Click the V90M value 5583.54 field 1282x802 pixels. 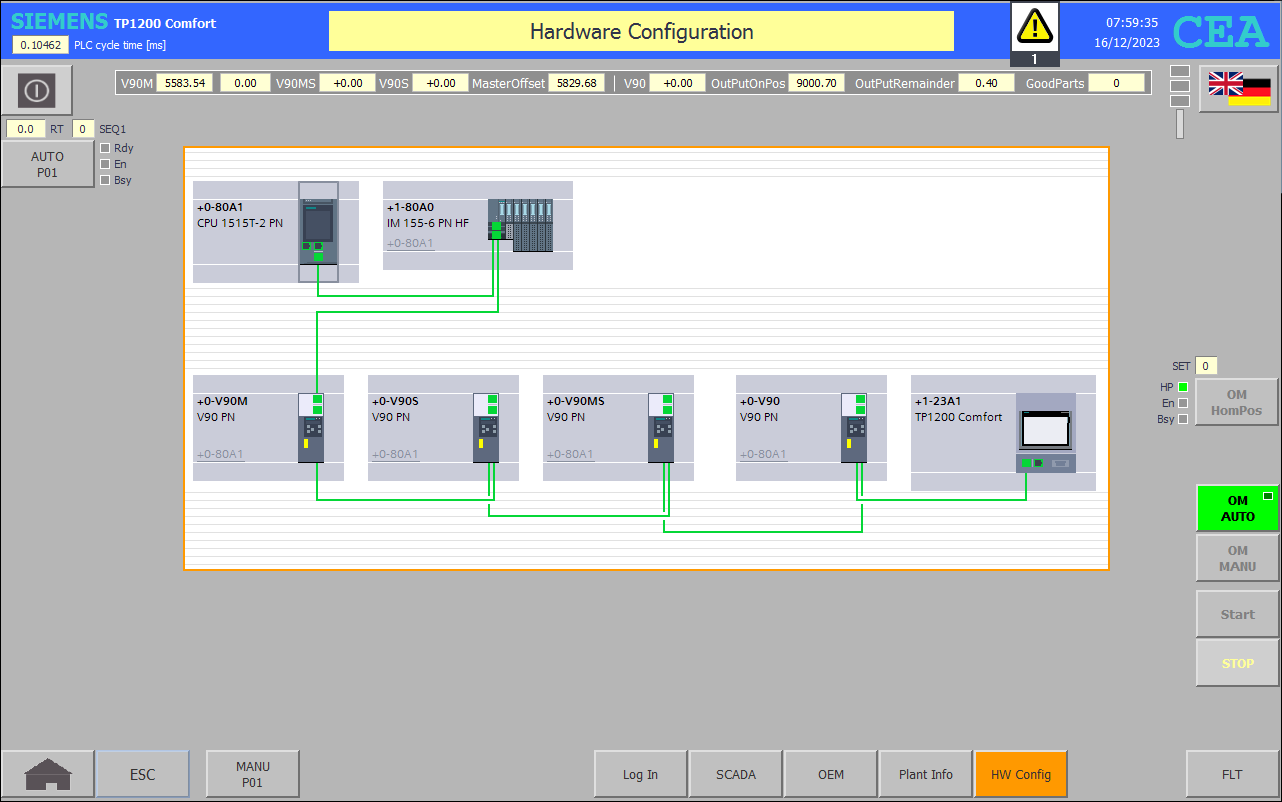point(185,83)
